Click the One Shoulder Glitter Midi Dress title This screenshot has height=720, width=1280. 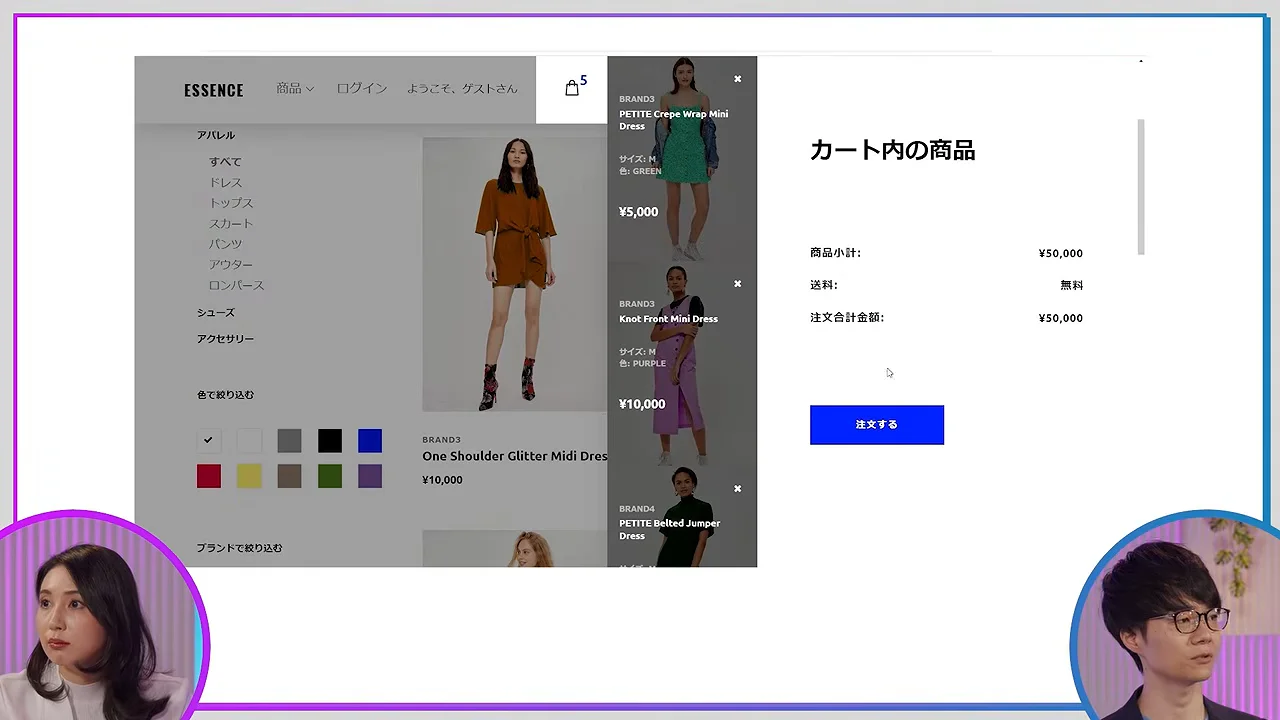tap(514, 456)
